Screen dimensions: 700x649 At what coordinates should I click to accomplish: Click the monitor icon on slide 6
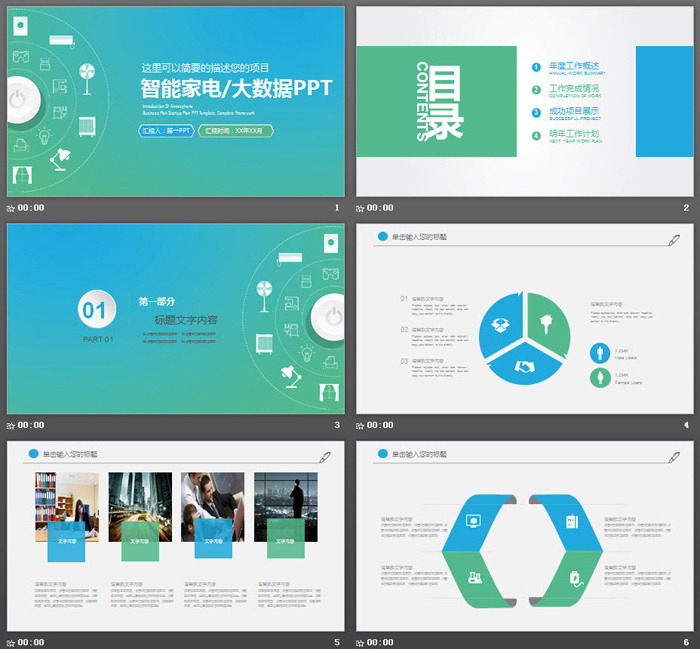(473, 521)
